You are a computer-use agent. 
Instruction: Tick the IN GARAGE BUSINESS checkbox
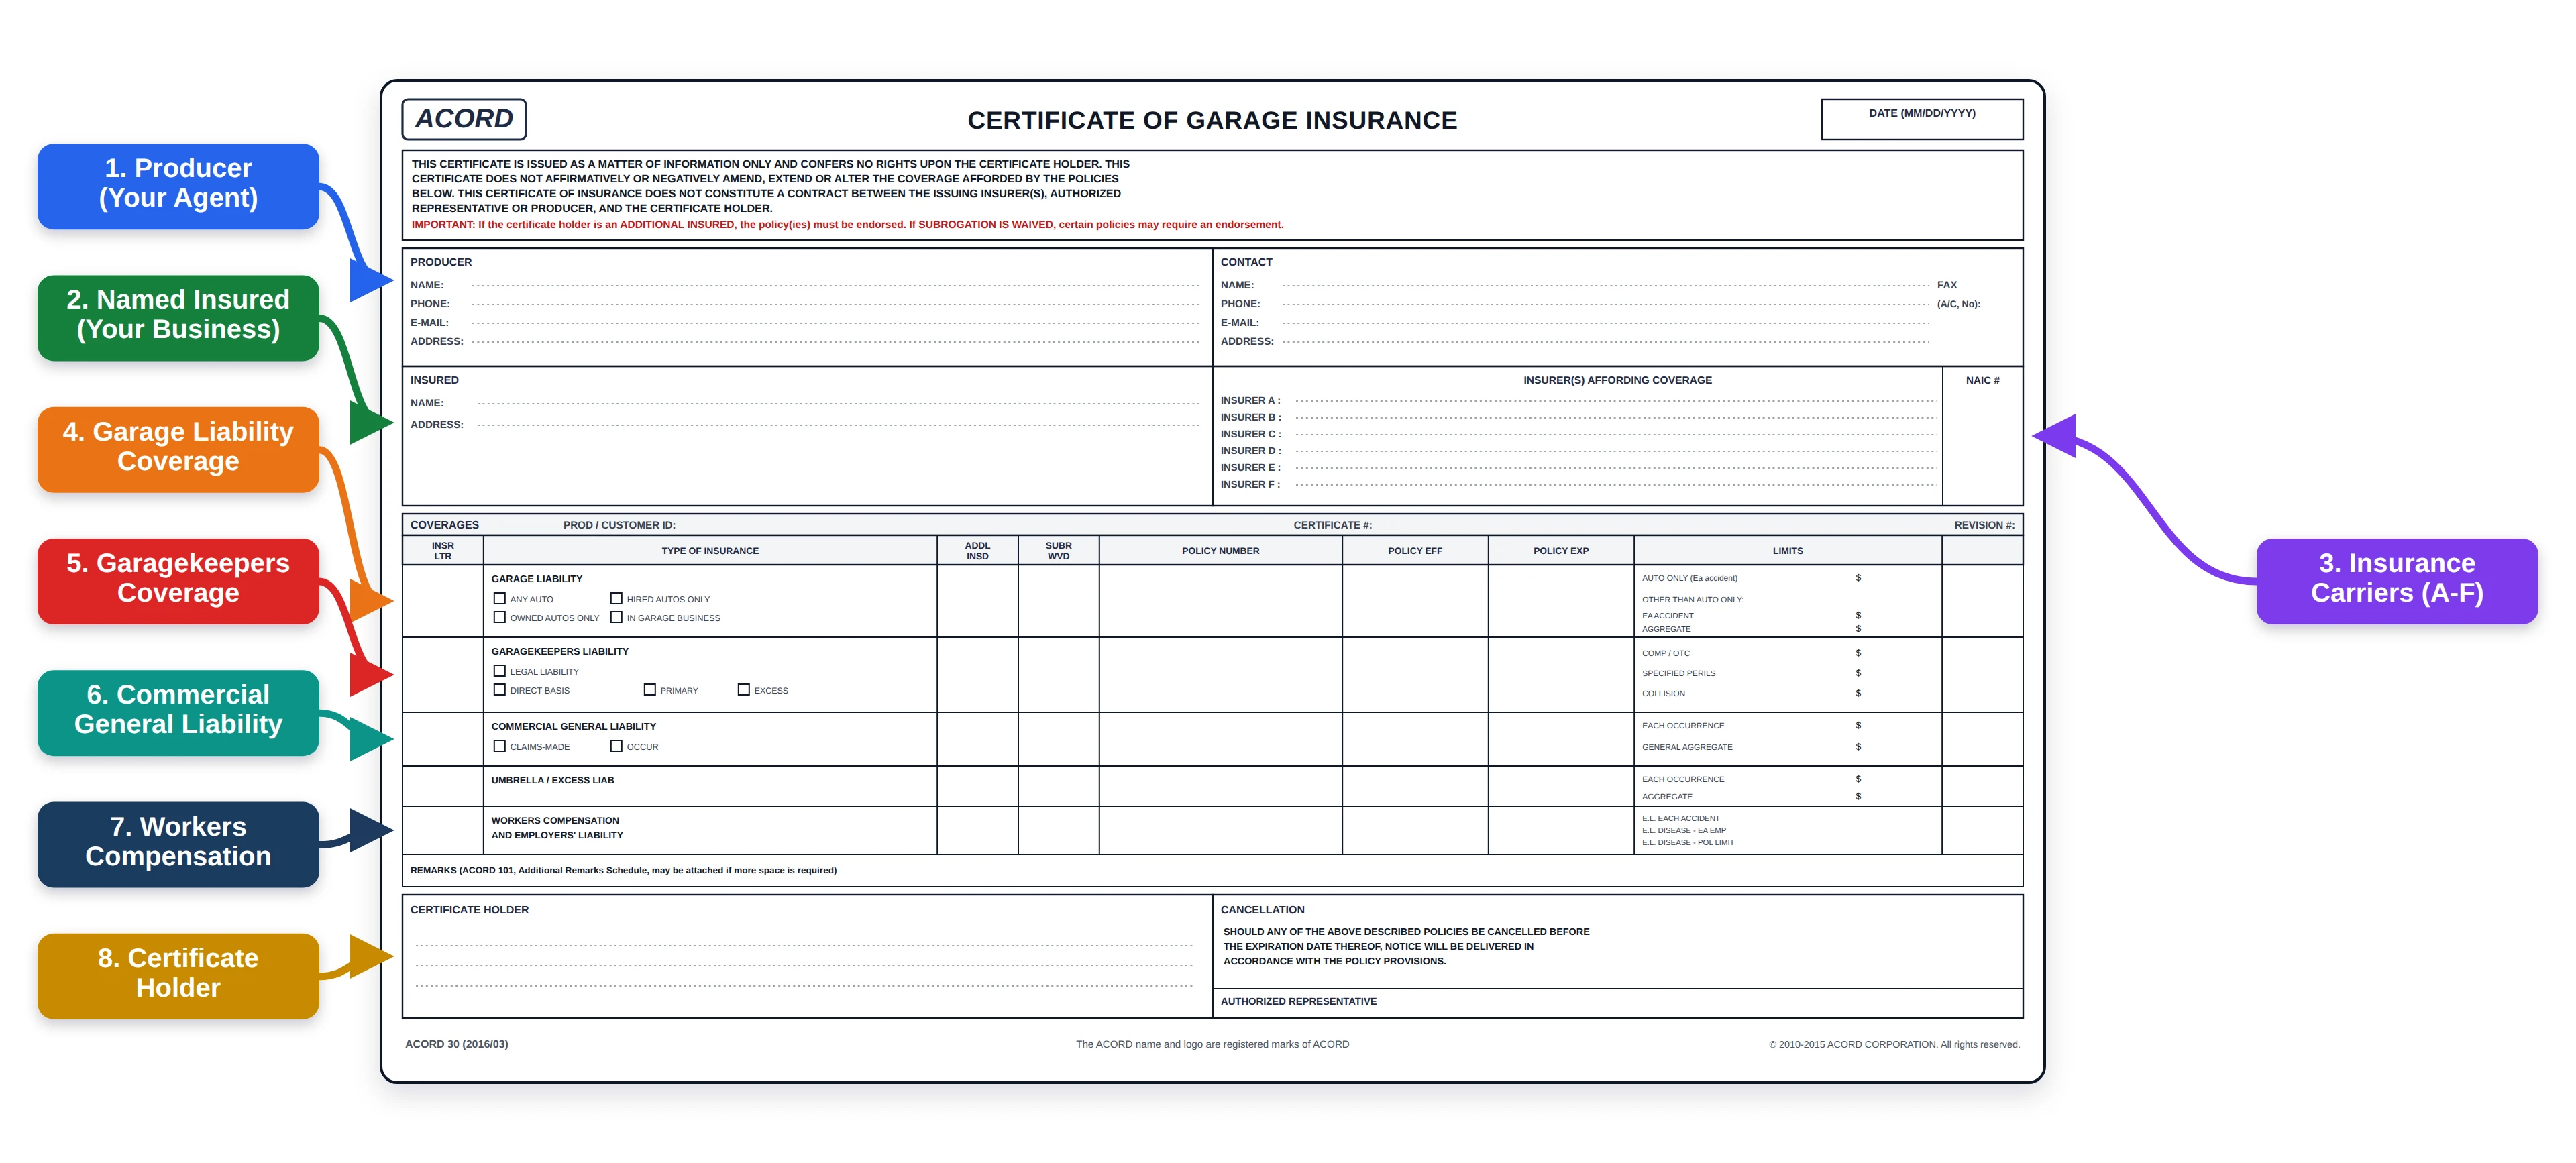616,617
